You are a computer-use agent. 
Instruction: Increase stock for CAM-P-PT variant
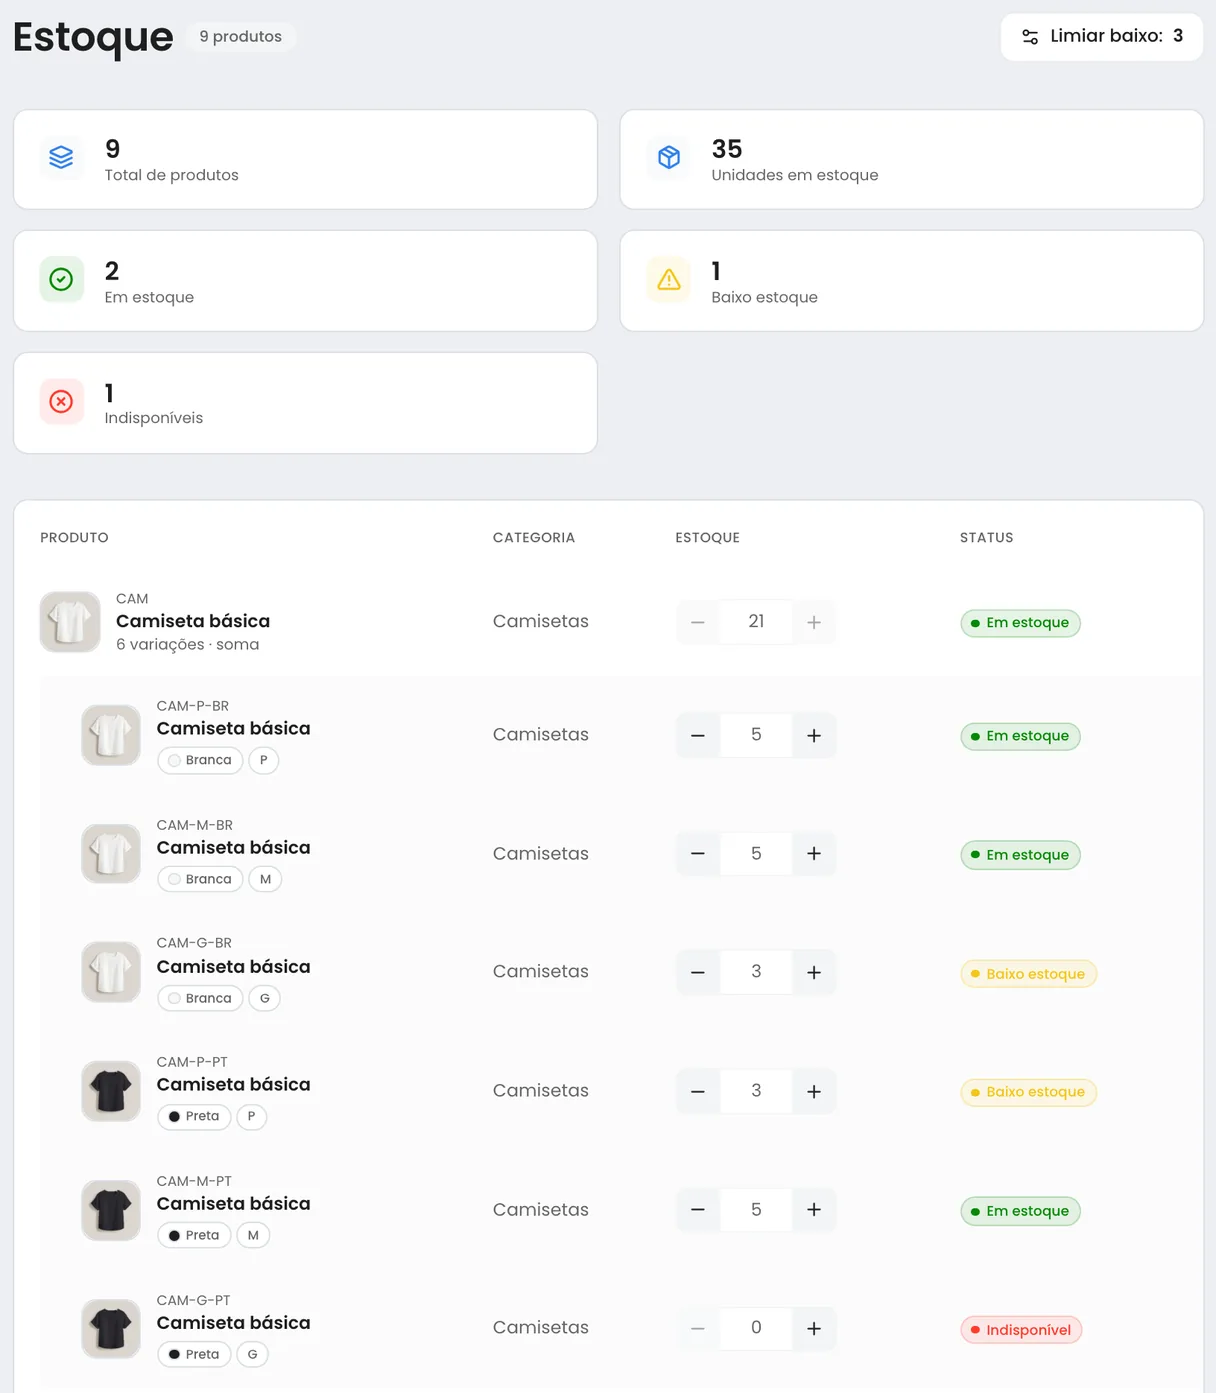click(814, 1092)
